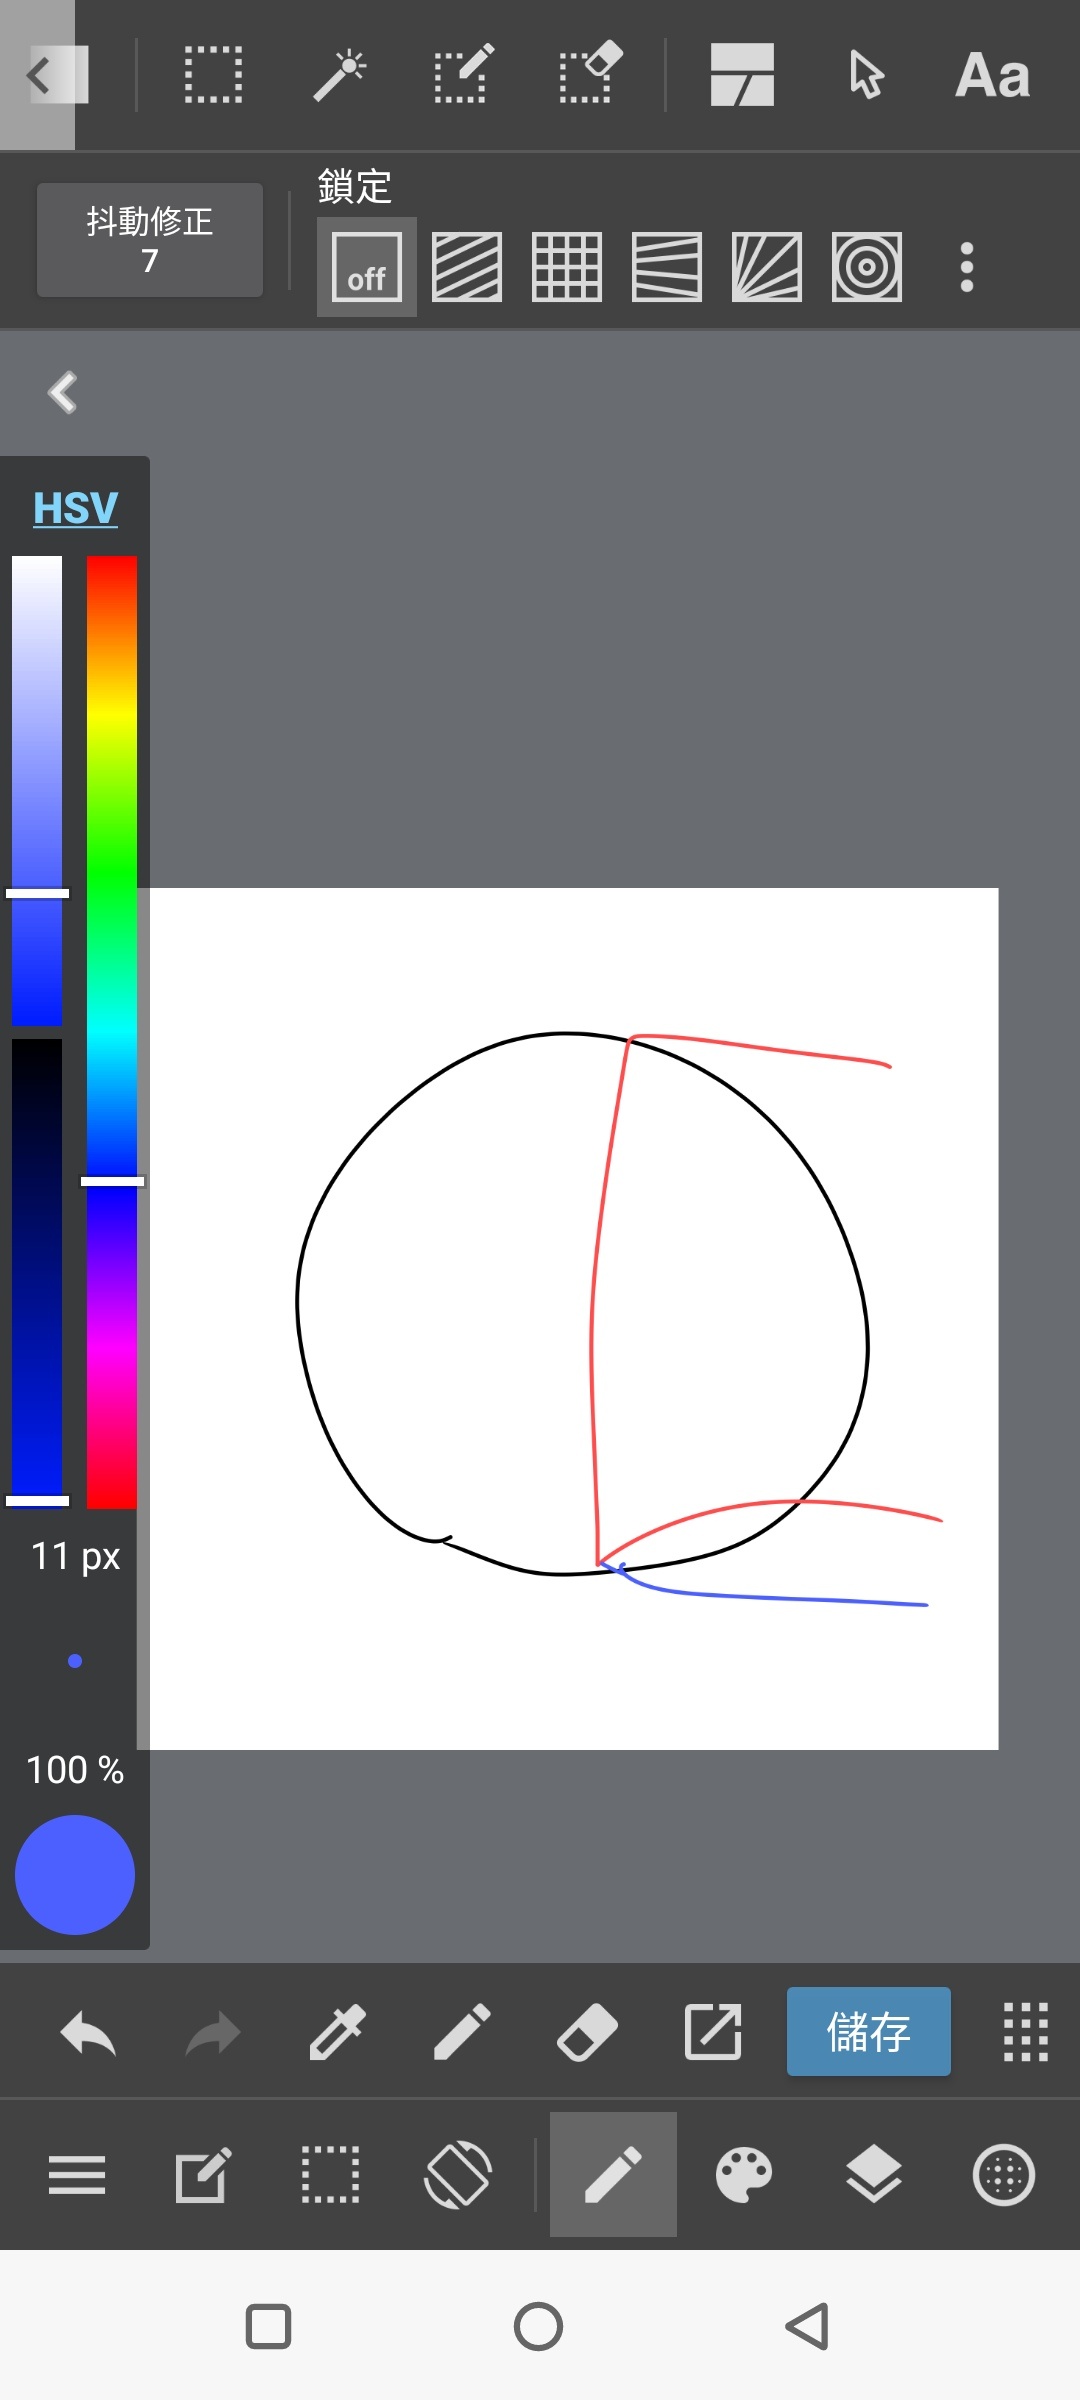Open the hamburger main menu
Image resolution: width=1080 pixels, height=2400 pixels.
(x=77, y=2175)
